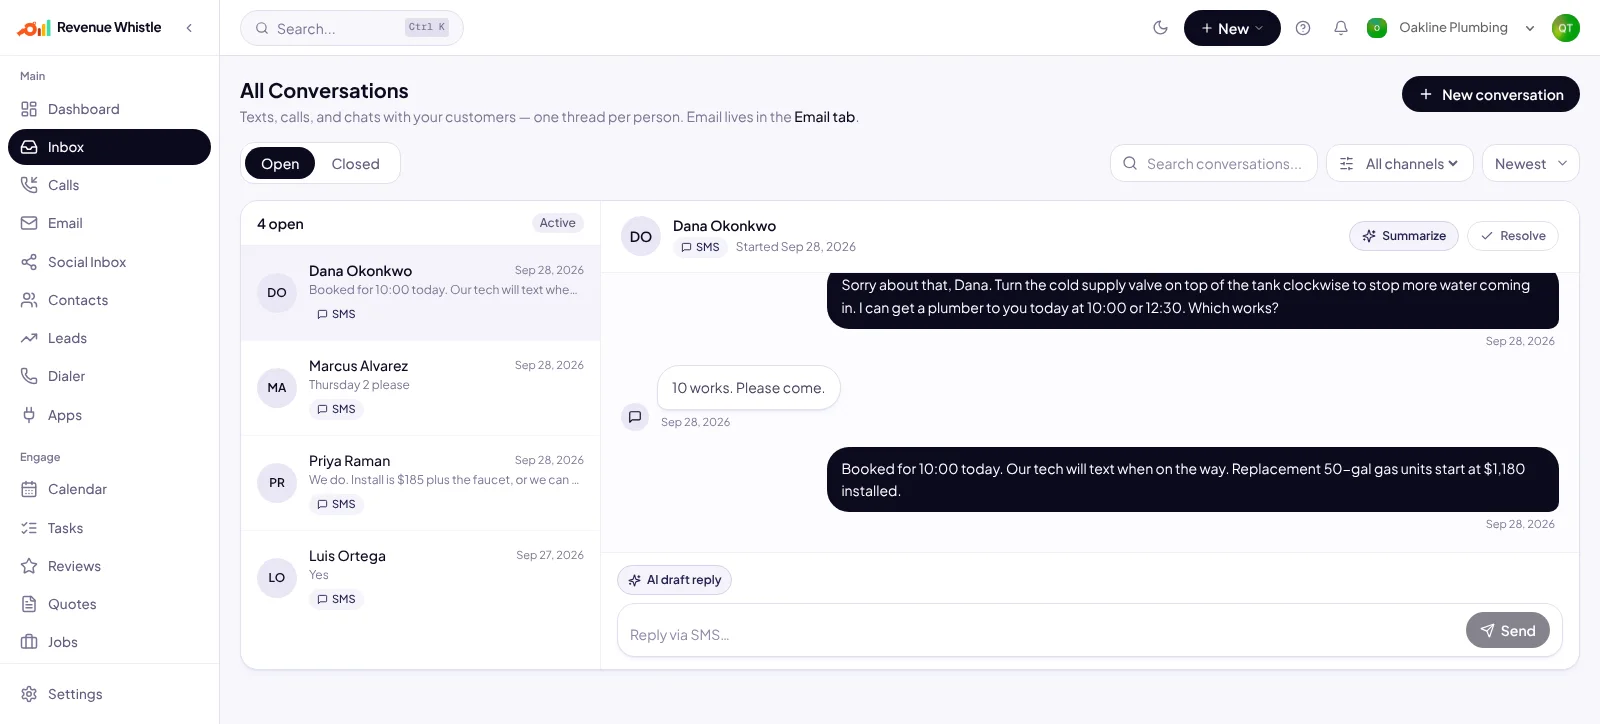The width and height of the screenshot is (1600, 724).
Task: Open the Calls section
Action: pyautogui.click(x=110, y=185)
